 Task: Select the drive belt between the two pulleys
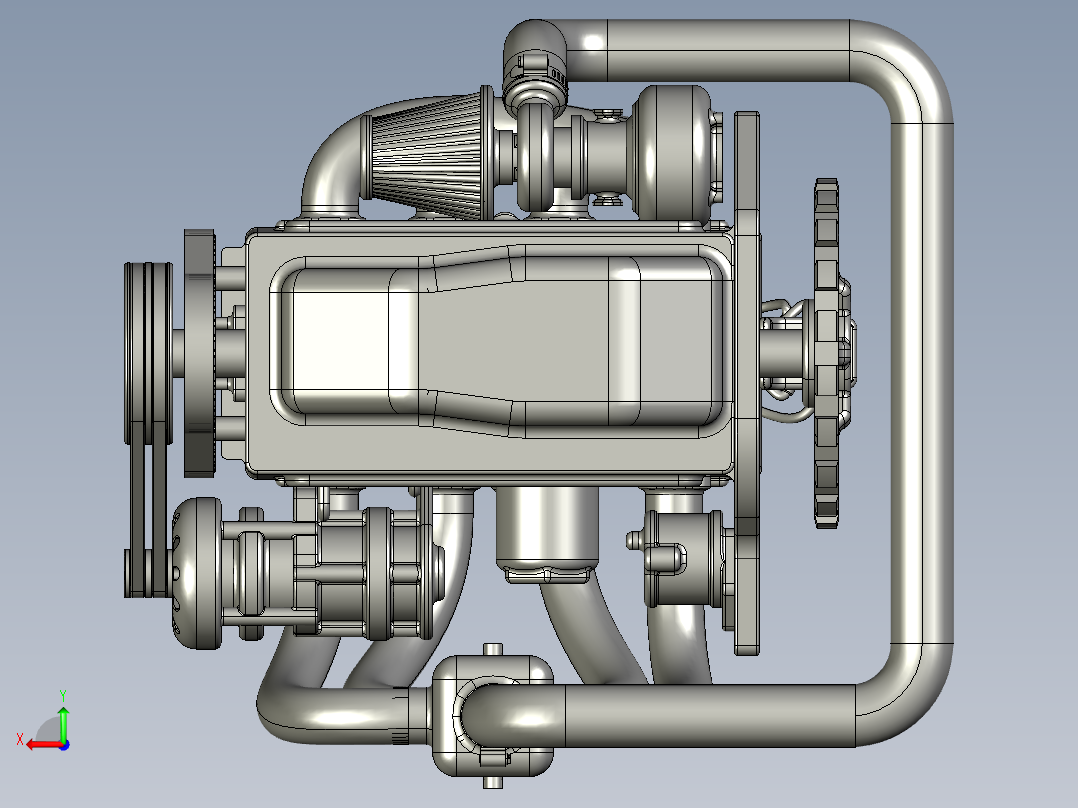click(x=147, y=506)
